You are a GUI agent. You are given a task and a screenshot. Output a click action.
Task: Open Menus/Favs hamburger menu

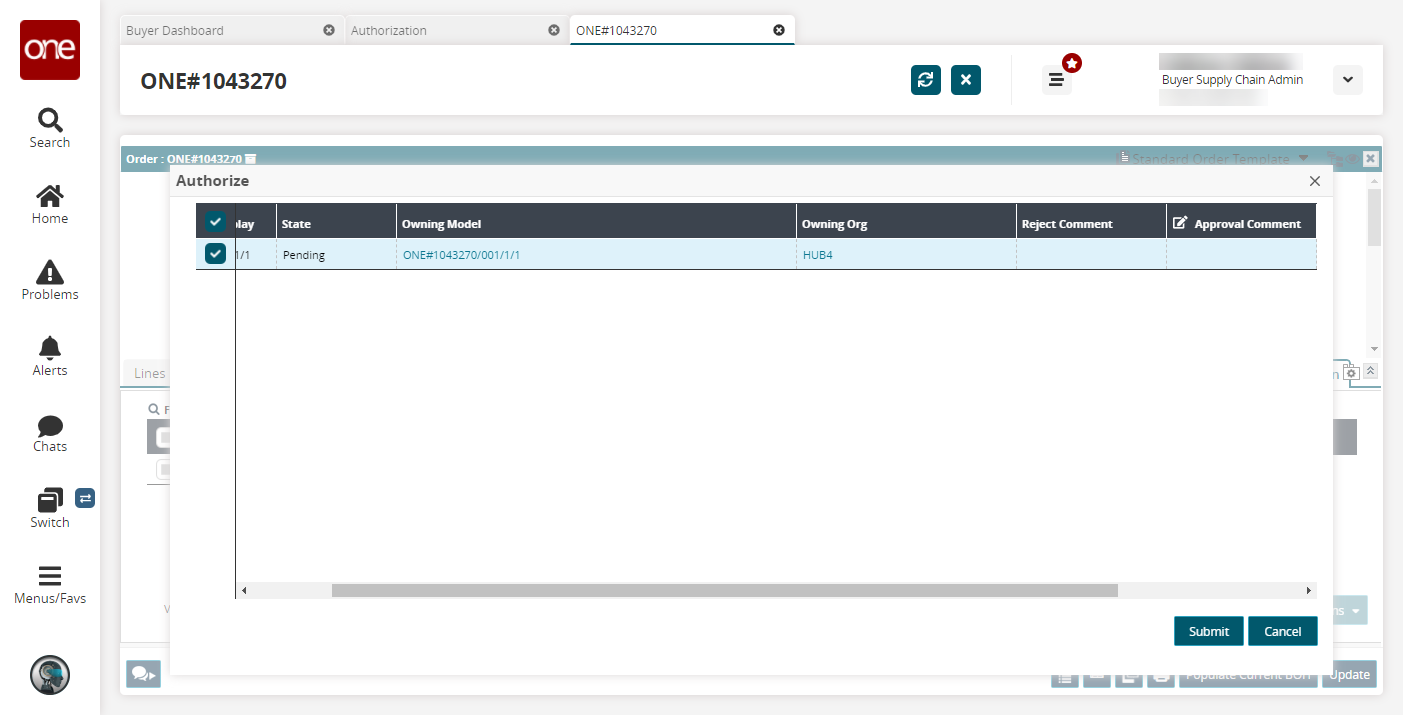pyautogui.click(x=49, y=585)
